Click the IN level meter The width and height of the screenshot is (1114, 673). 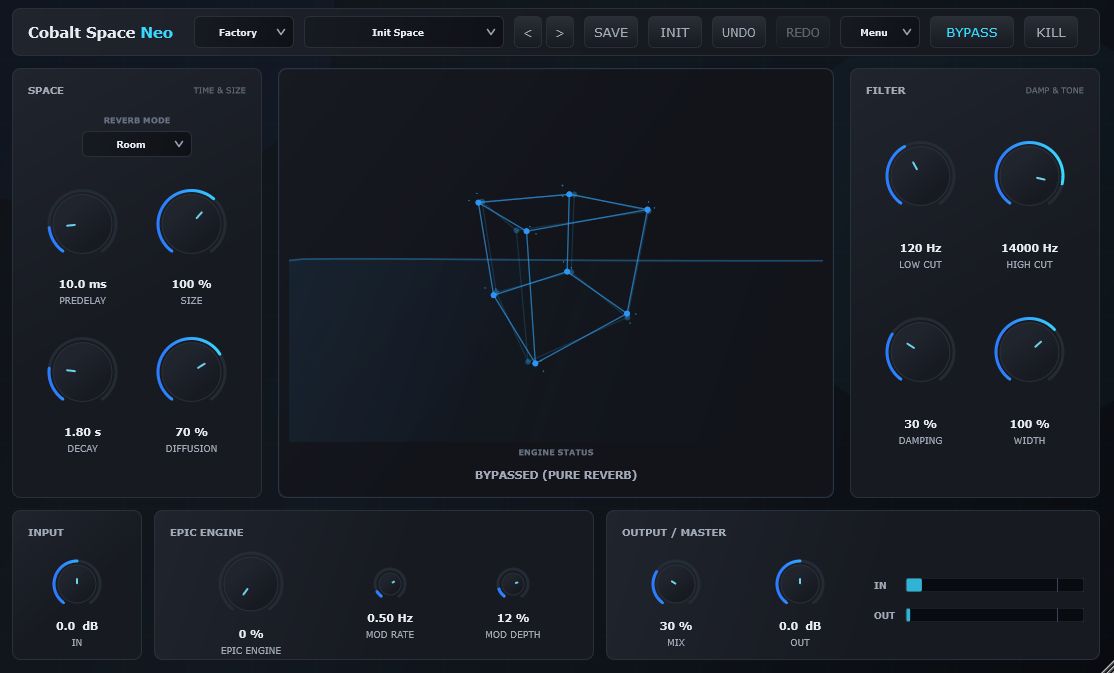(x=995, y=585)
